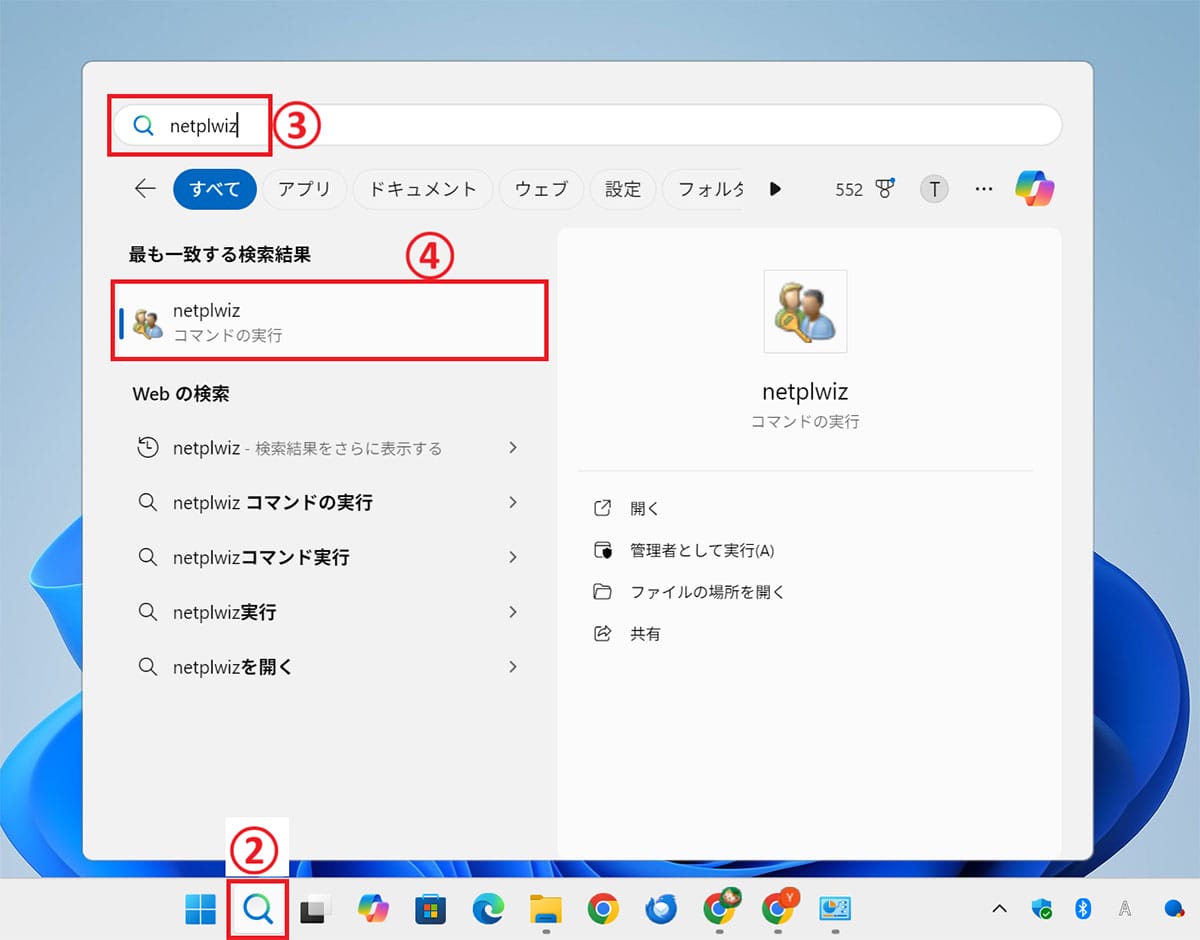This screenshot has height=940, width=1200.
Task: Expand the chevron for "netplwizコマンド実行"
Action: pos(512,557)
